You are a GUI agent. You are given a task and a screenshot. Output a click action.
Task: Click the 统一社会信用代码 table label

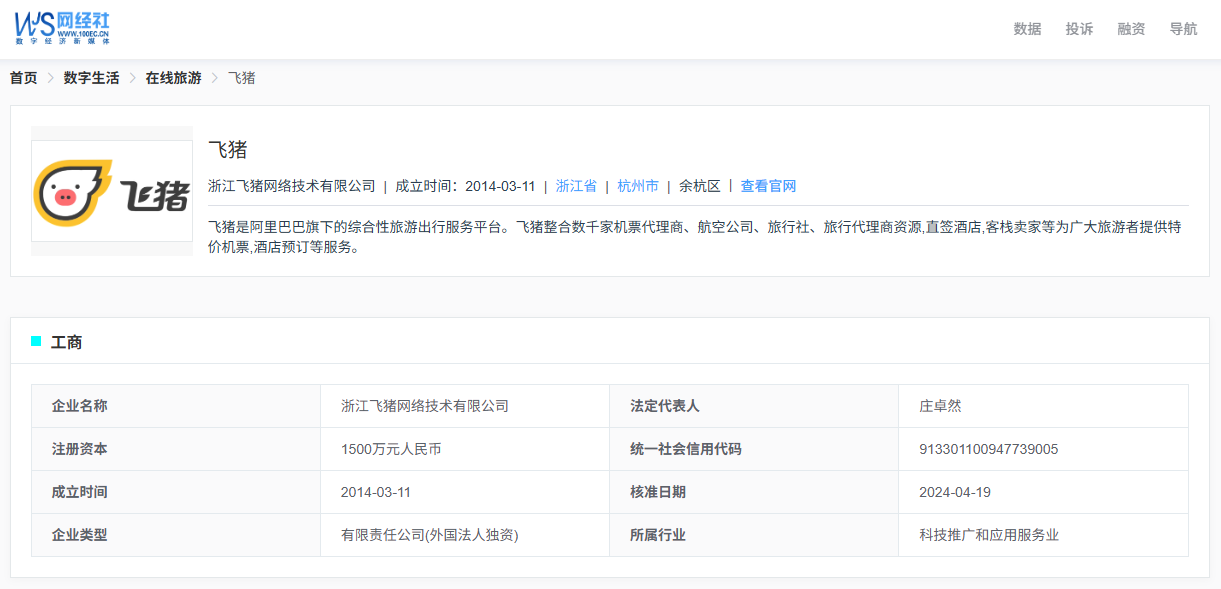[x=686, y=449]
